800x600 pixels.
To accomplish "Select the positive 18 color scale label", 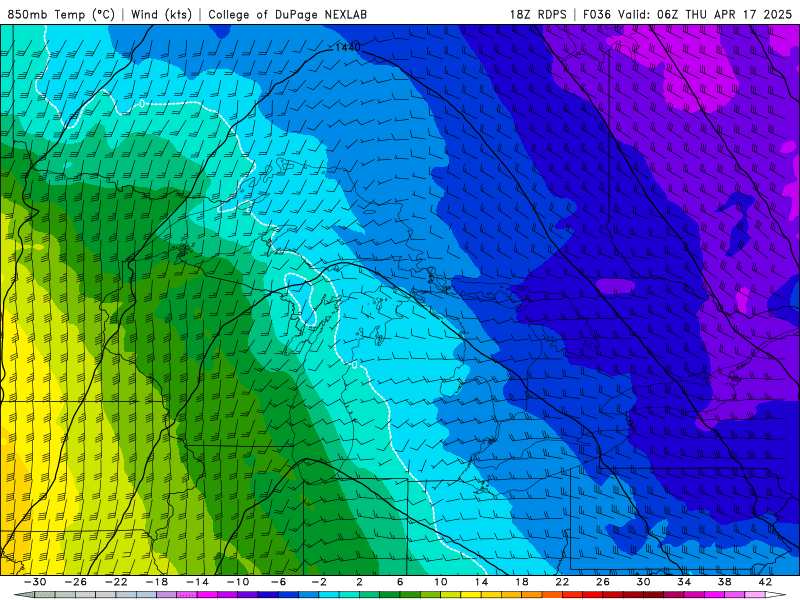I will [521, 582].
